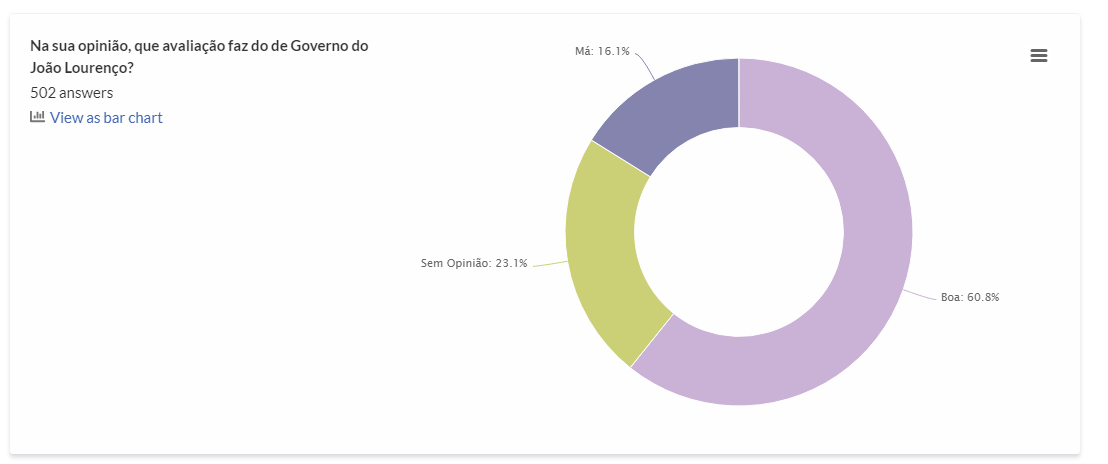Click the "60.8%" percentage value
This screenshot has height=464, width=1108.
(x=981, y=297)
